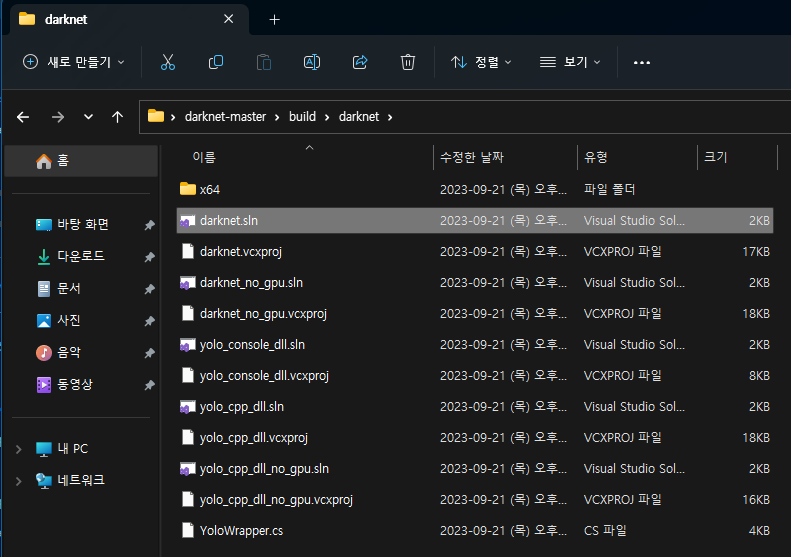Image resolution: width=791 pixels, height=557 pixels.
Task: Select yolo_cpp_dll.vcxproj file
Action: tap(475, 438)
